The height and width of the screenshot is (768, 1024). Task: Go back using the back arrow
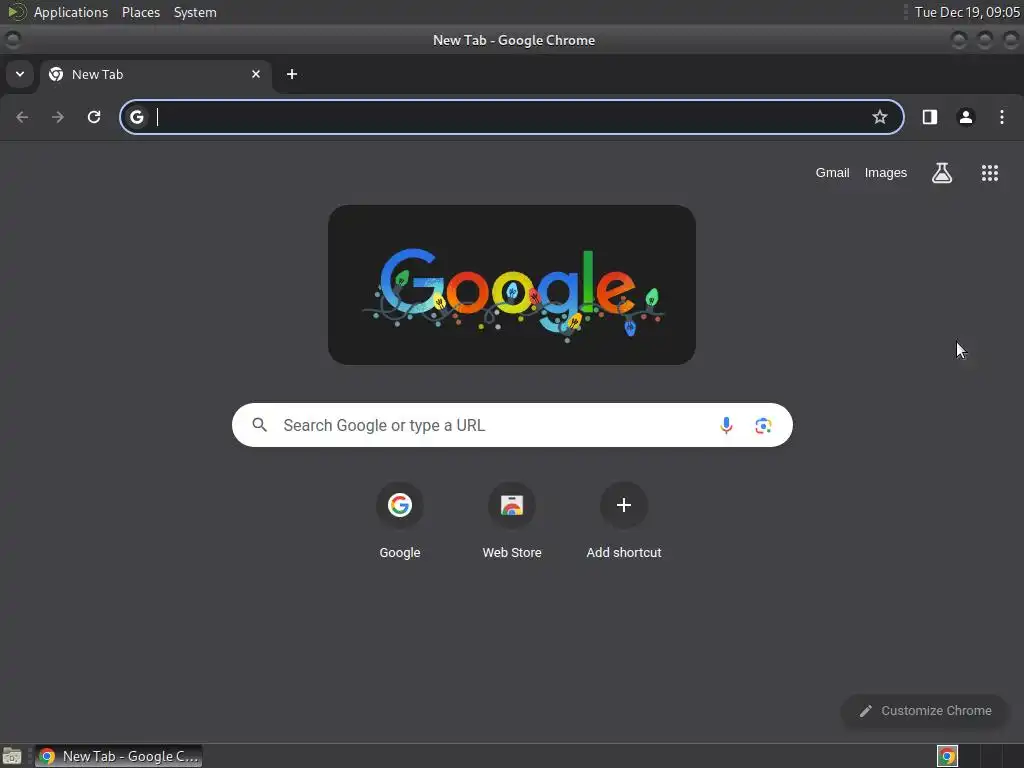(x=22, y=117)
